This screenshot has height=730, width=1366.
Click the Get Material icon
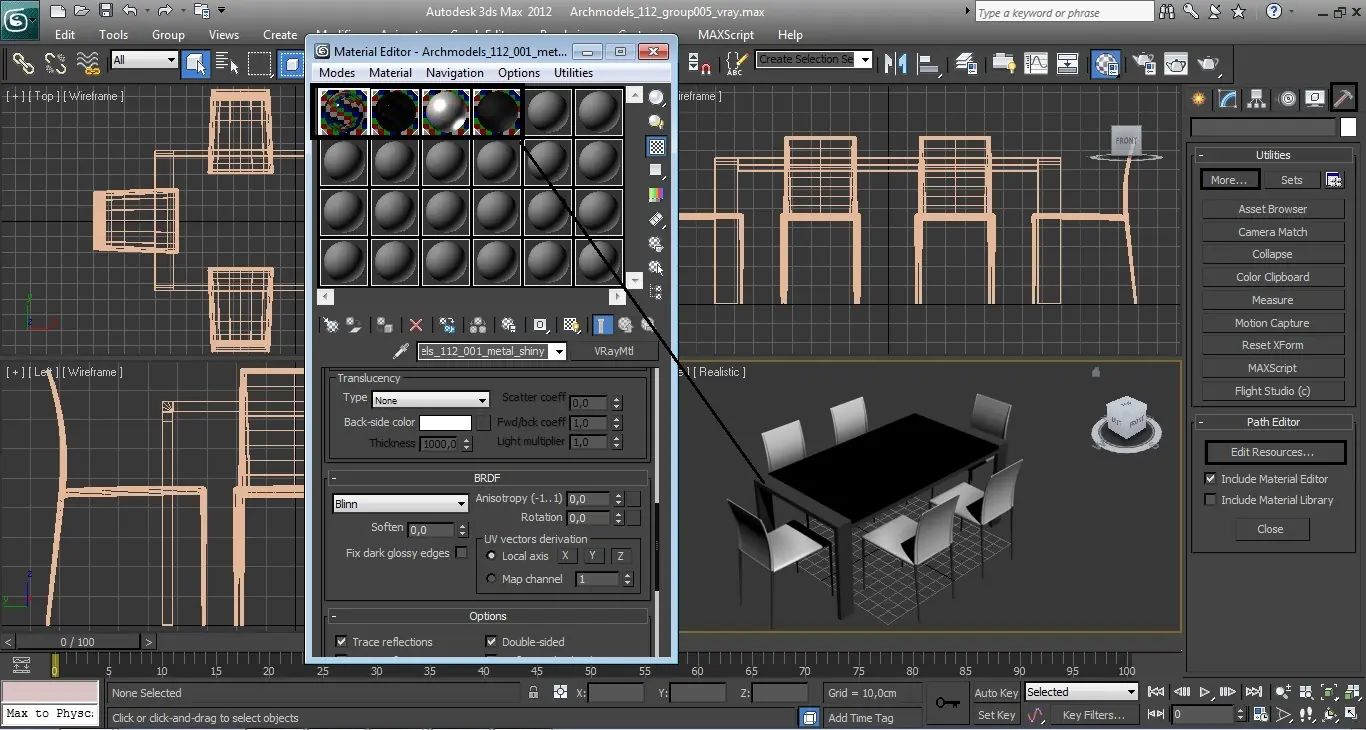(330, 325)
